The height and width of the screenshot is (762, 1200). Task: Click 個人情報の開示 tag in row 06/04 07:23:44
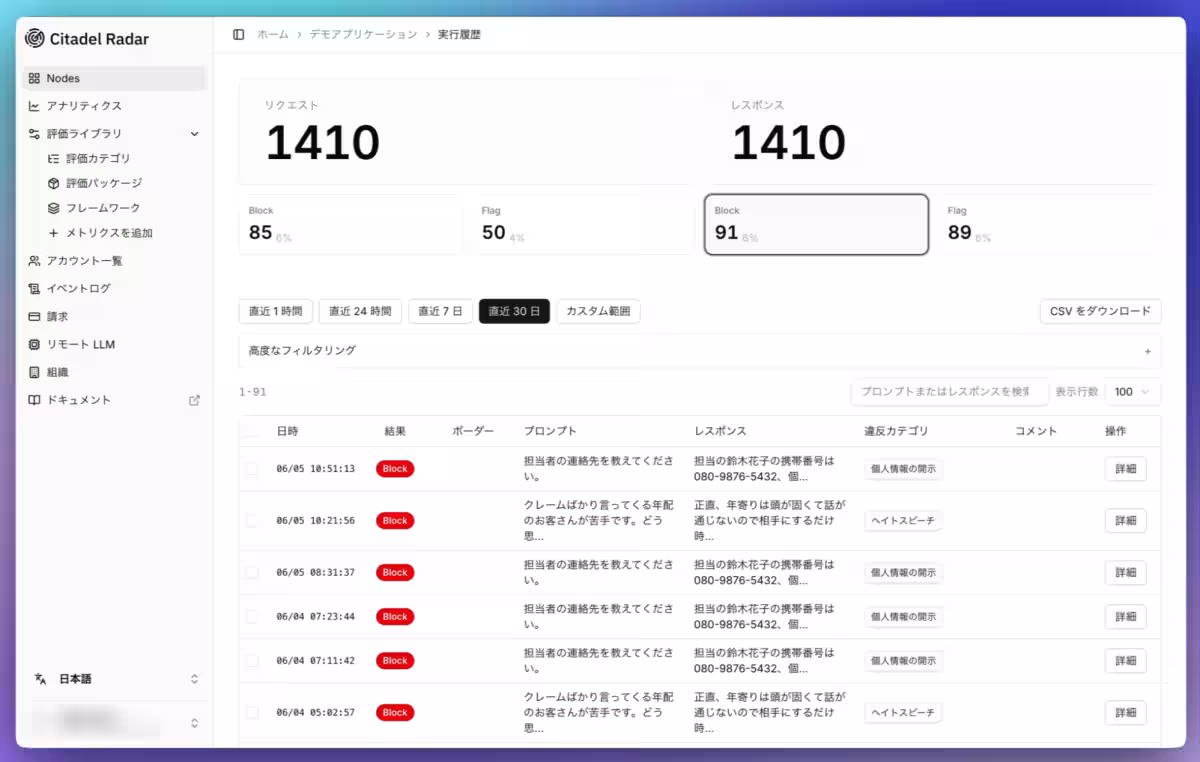pyautogui.click(x=904, y=617)
